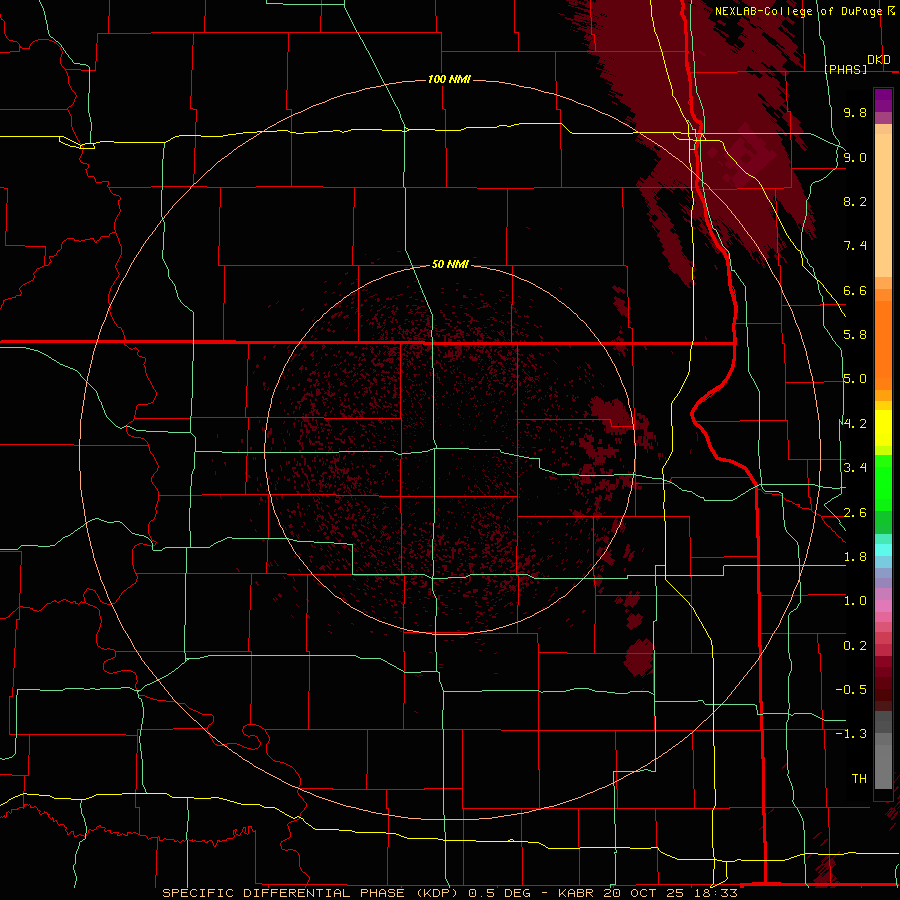Click the 9.8 scale value
This screenshot has width=900, height=900.
(855, 112)
